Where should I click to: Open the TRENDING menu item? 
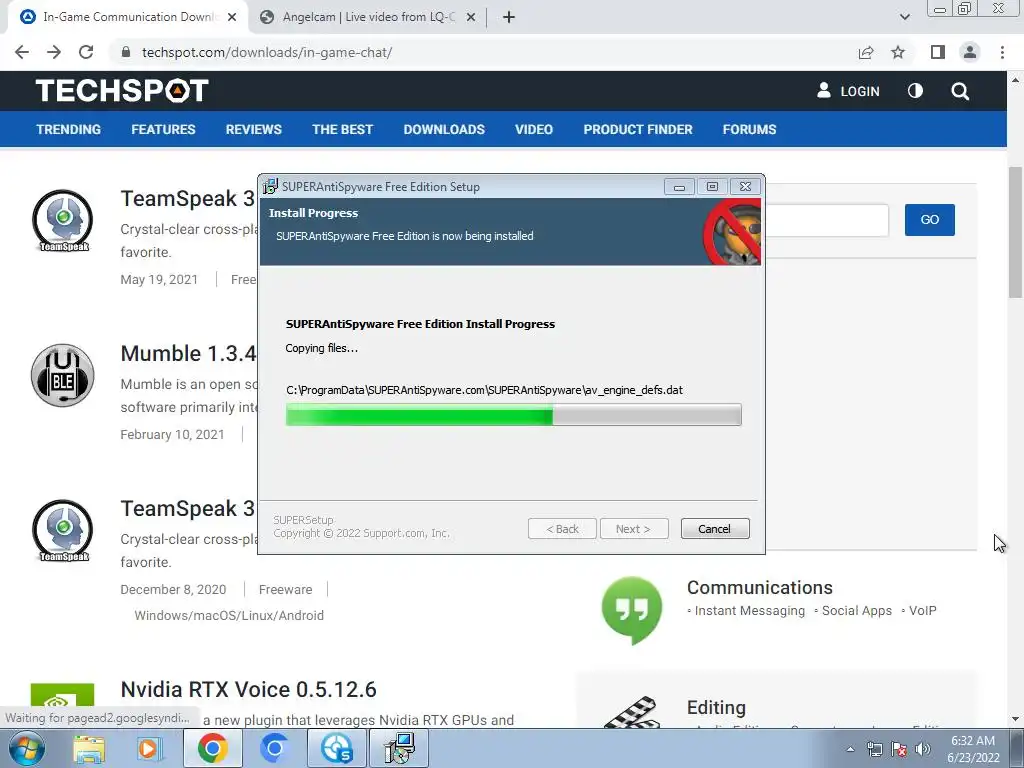tap(69, 129)
